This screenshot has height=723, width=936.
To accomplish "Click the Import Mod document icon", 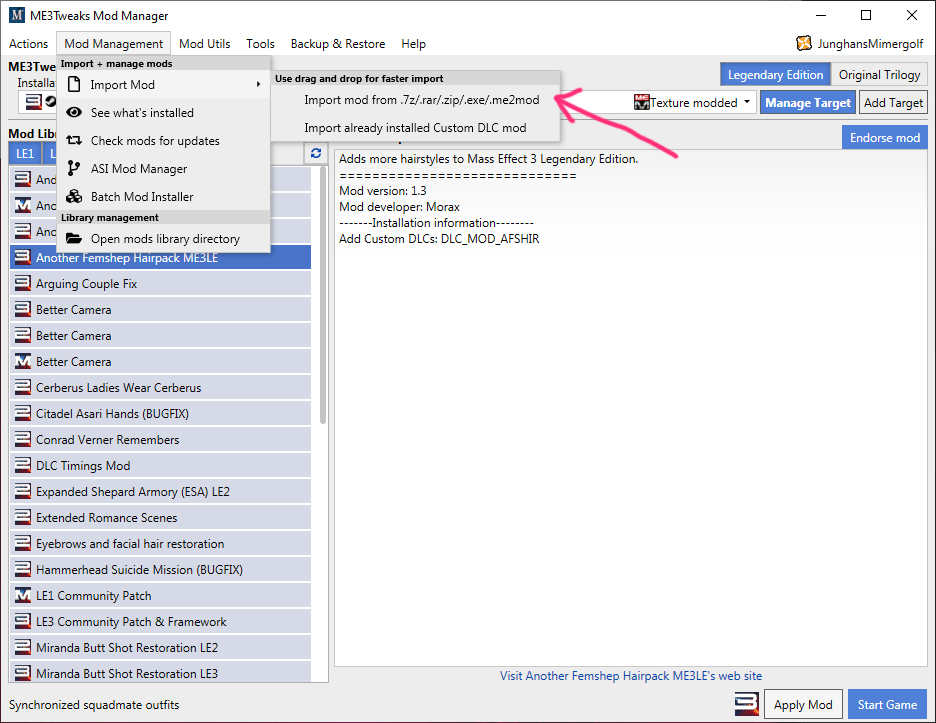I will click(74, 85).
